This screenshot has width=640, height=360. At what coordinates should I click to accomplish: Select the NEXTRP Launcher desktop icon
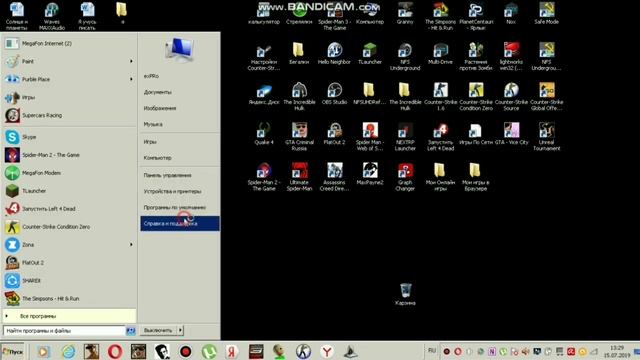[405, 136]
